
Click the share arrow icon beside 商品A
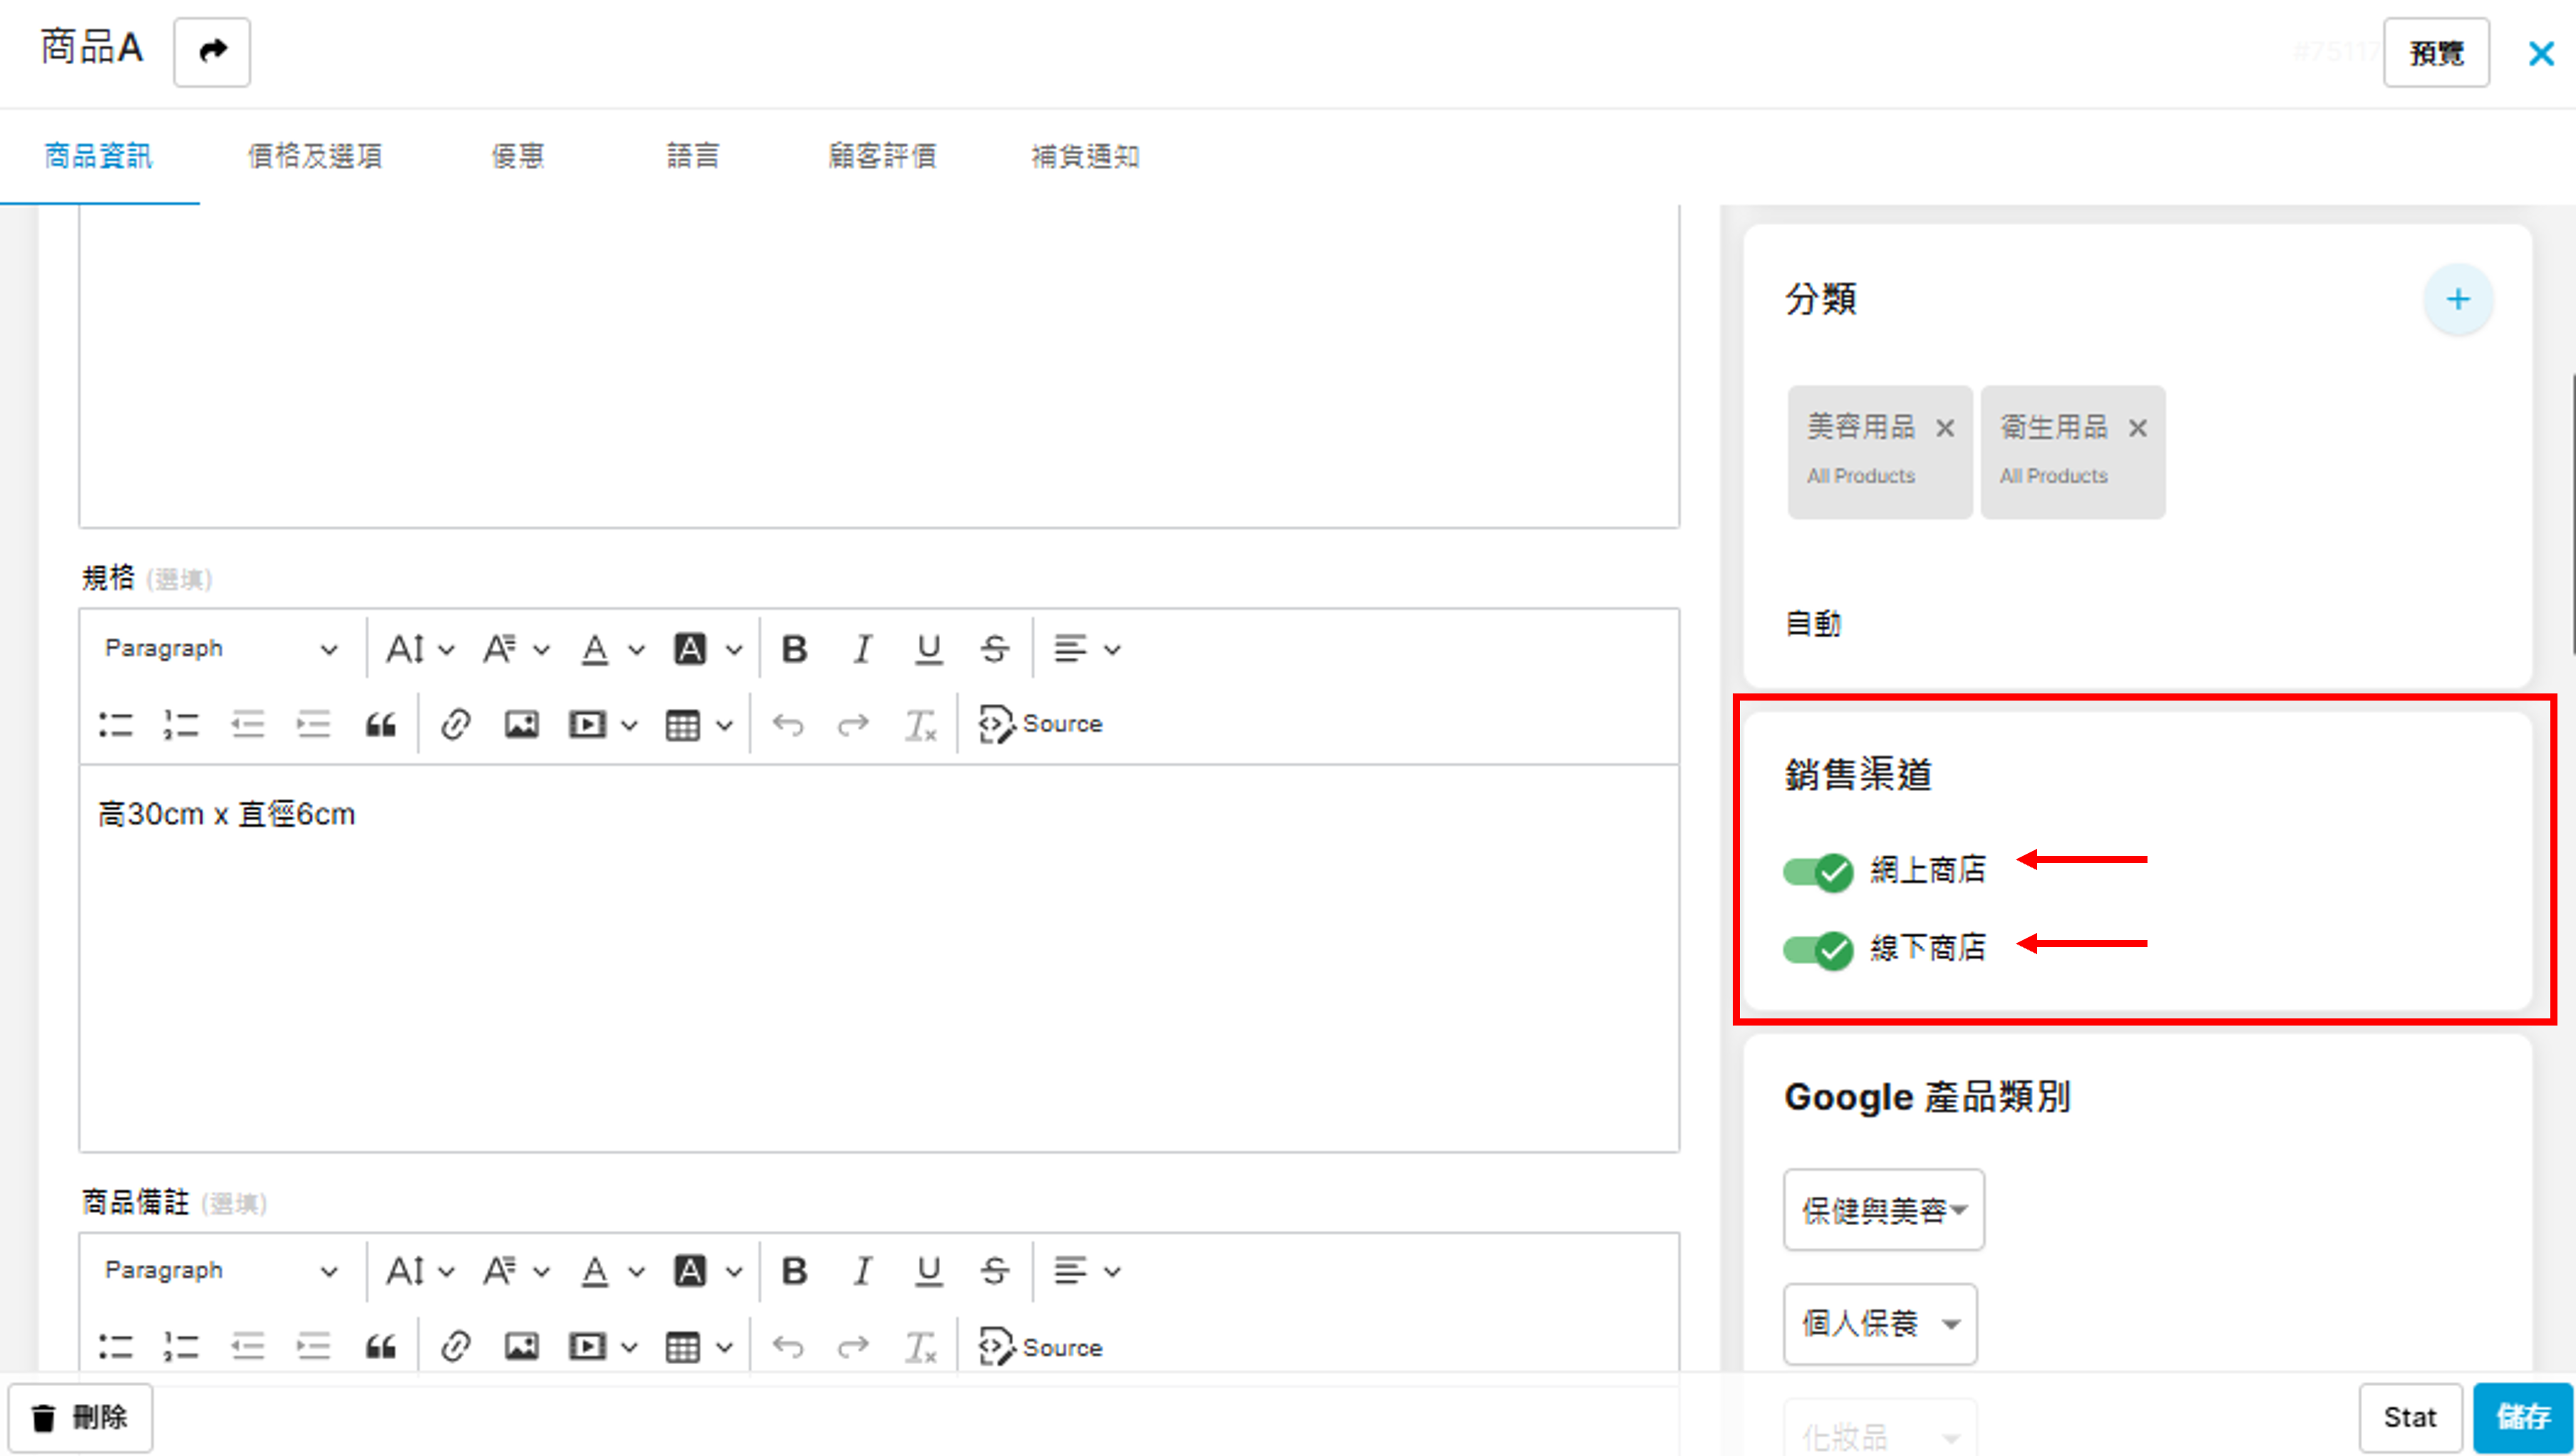[212, 51]
